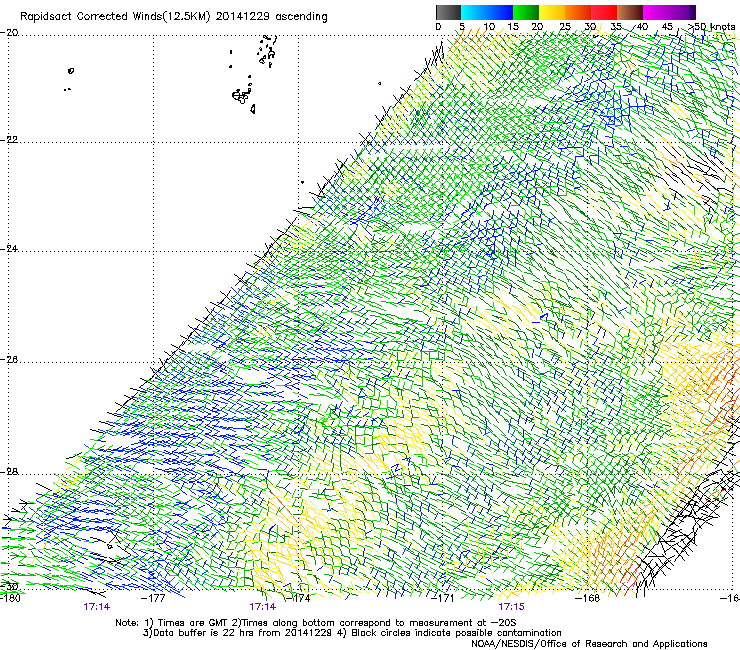This screenshot has height=650, width=740.
Task: Click the '-30' latitude axis label
Action: 9,587
